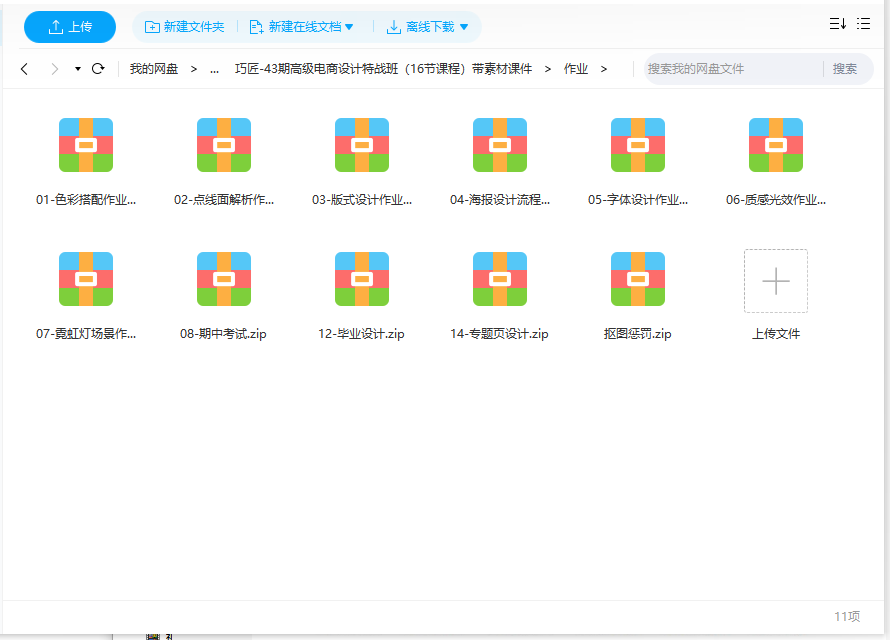The height and width of the screenshot is (640, 890).
Task: Refresh the current folder
Action: 98,69
